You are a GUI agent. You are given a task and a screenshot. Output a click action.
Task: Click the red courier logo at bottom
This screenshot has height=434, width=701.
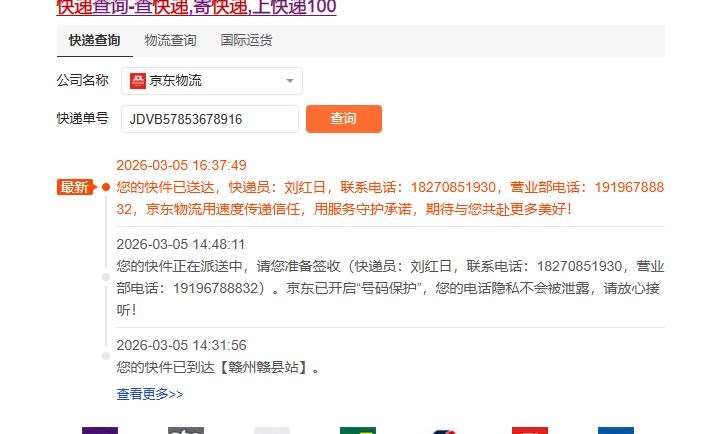pos(529,430)
